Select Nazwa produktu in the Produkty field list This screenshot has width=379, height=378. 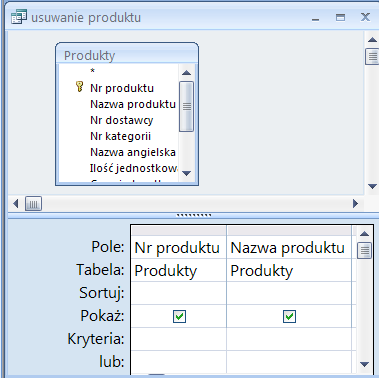pos(133,104)
